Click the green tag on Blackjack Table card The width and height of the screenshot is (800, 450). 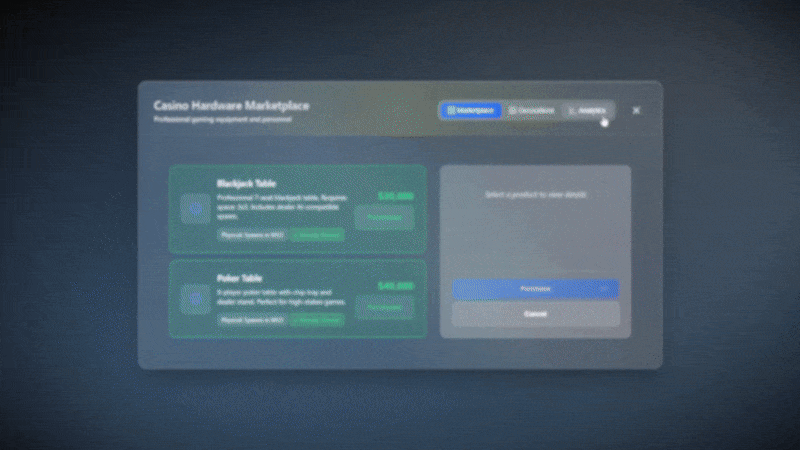click(317, 235)
